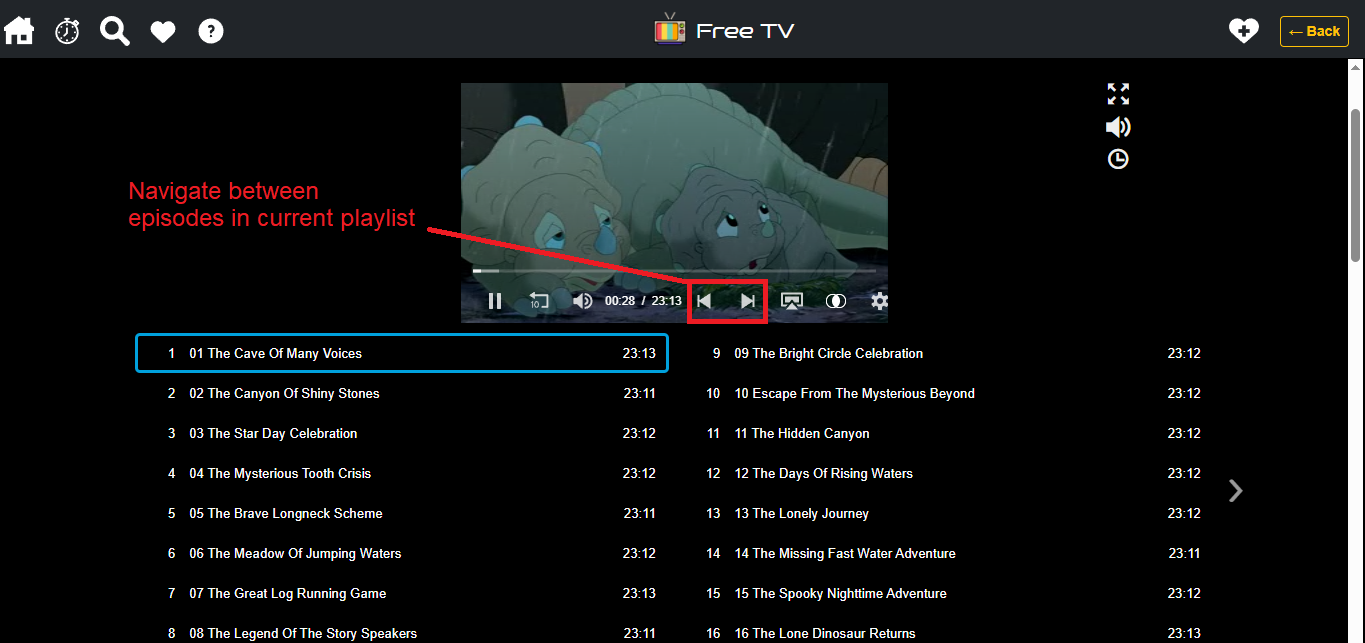Viewport: 1365px width, 643px height.
Task: Click the 00:28 / 23:13 time display
Action: (x=643, y=301)
